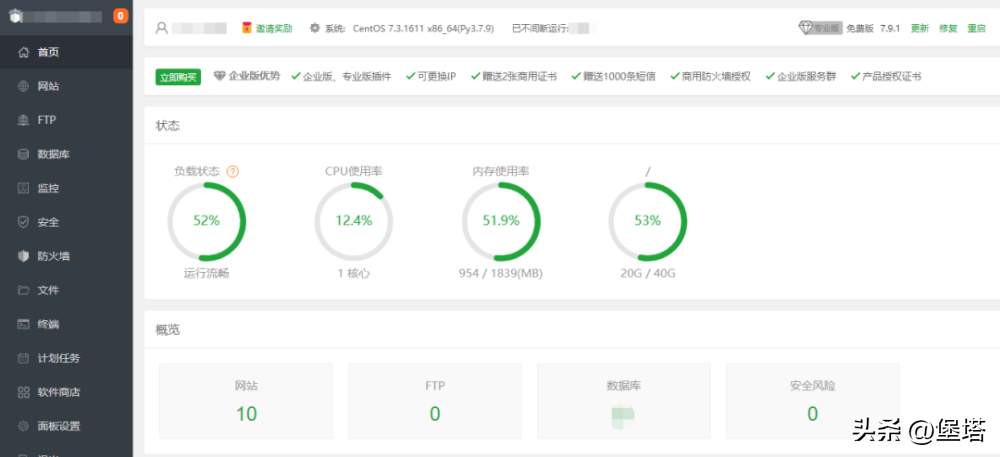Click the 更新 update link
The width and height of the screenshot is (1000, 457).
point(920,29)
